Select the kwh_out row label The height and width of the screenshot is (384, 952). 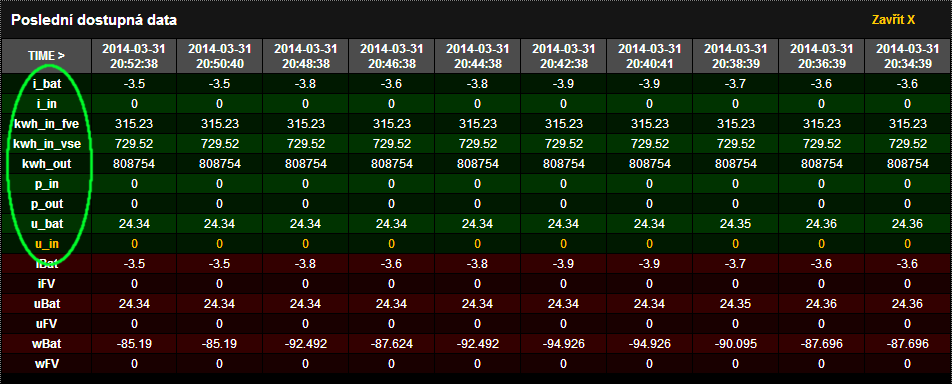pos(47,164)
